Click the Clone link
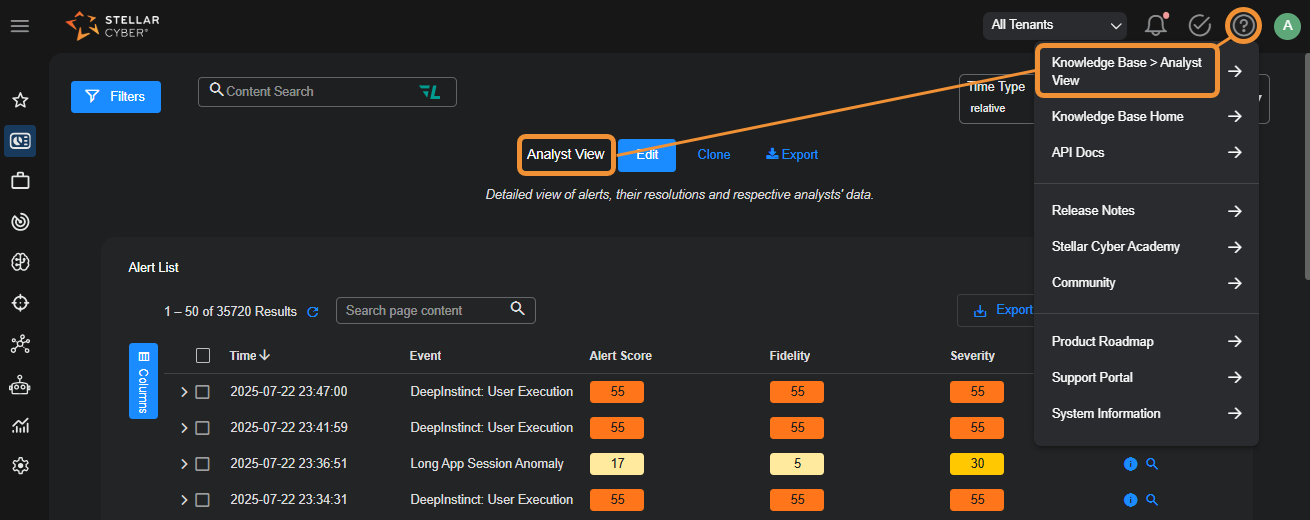The image size is (1310, 520). pyautogui.click(x=713, y=155)
